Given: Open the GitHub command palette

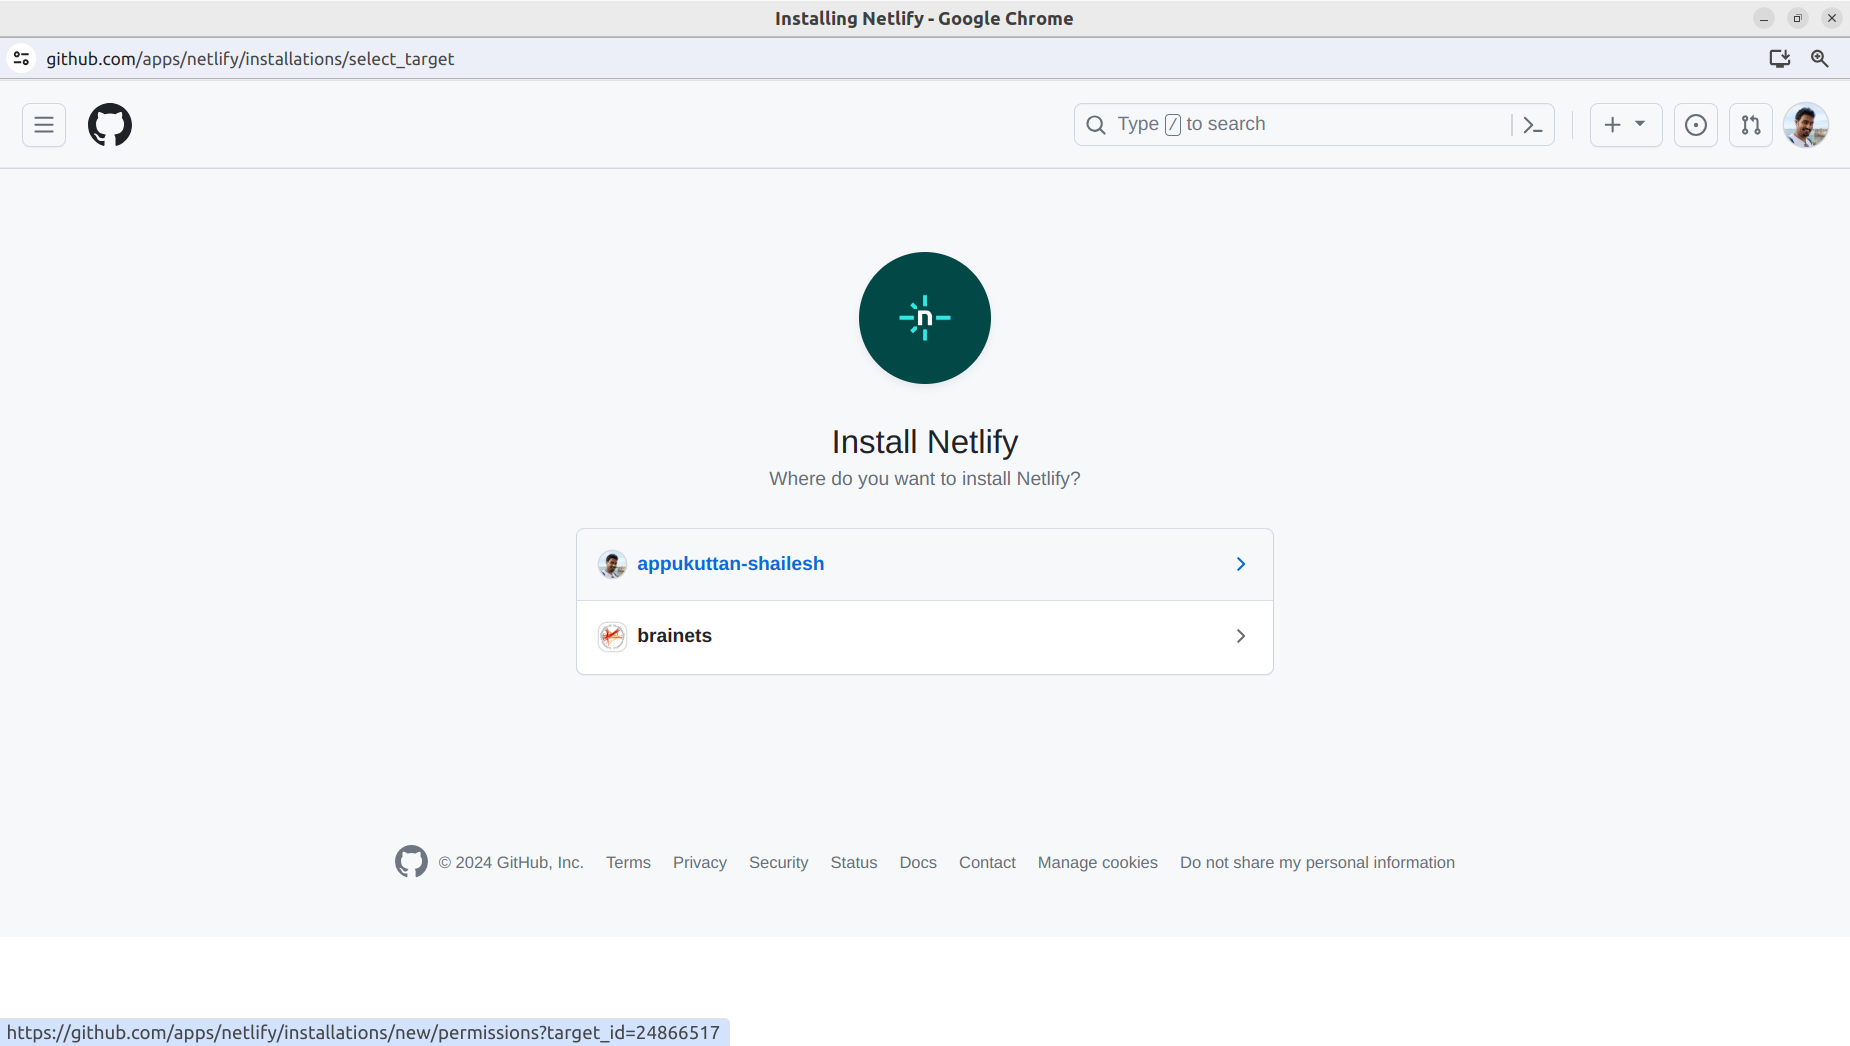Looking at the screenshot, I should (x=1533, y=124).
